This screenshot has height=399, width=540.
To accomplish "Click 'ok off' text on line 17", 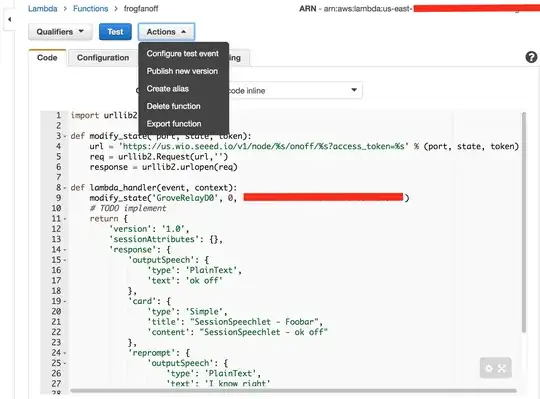I will point(204,281).
